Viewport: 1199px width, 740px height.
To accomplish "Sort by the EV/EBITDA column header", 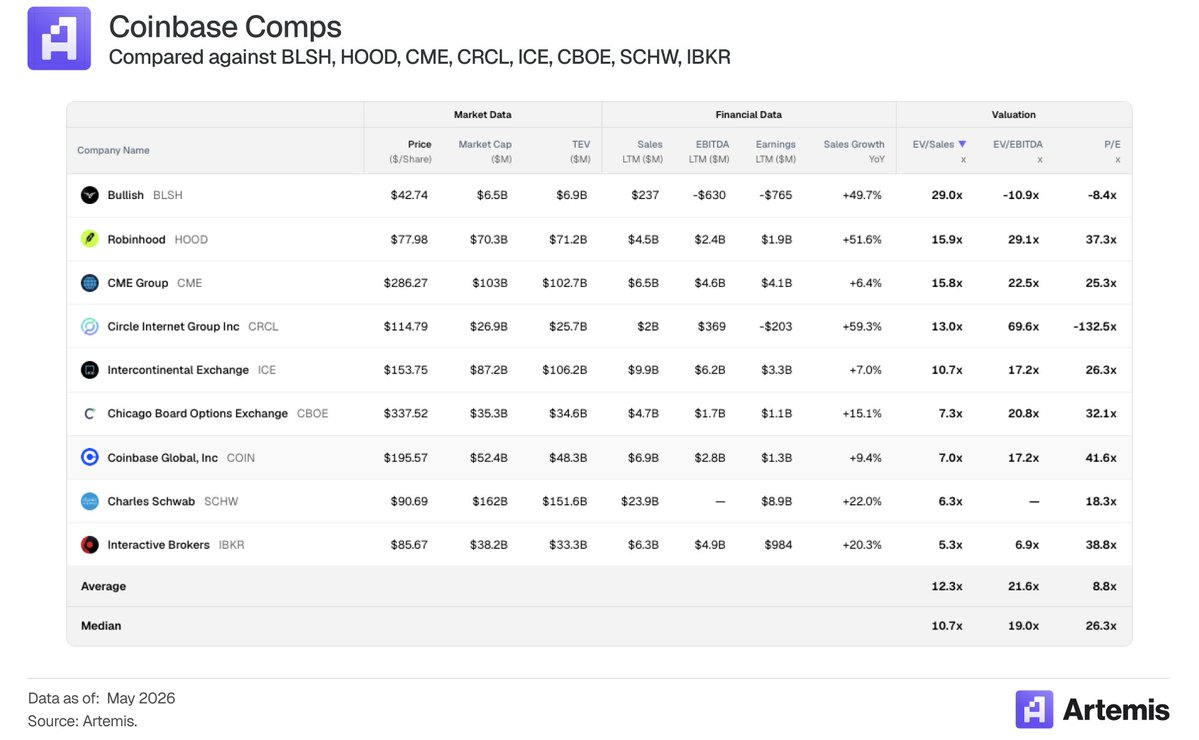I will point(1018,151).
